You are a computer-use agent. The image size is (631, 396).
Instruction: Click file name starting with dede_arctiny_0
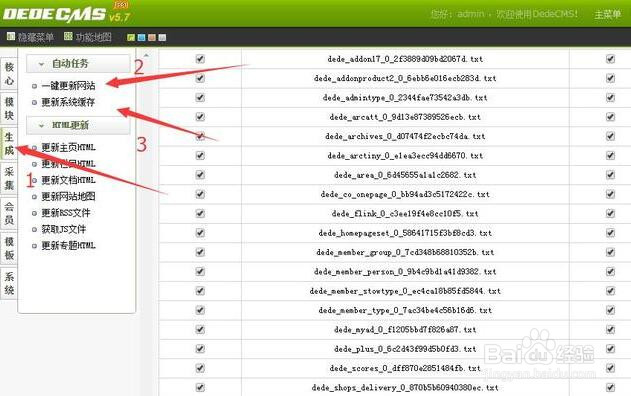[405, 156]
